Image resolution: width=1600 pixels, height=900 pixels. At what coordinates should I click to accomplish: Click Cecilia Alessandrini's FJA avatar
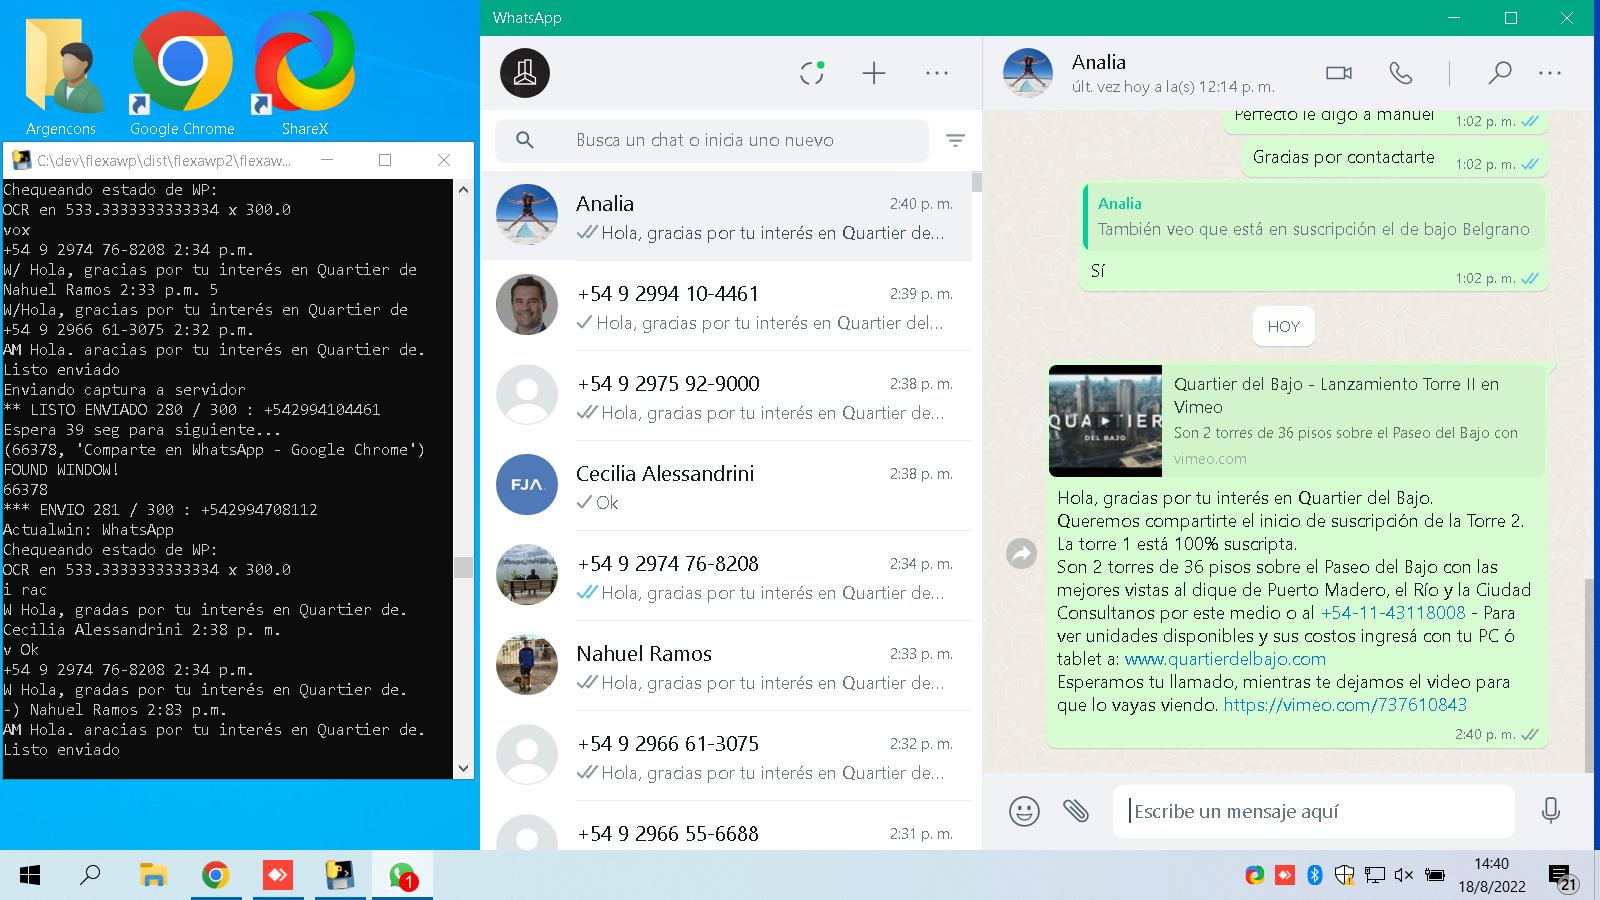pos(527,485)
